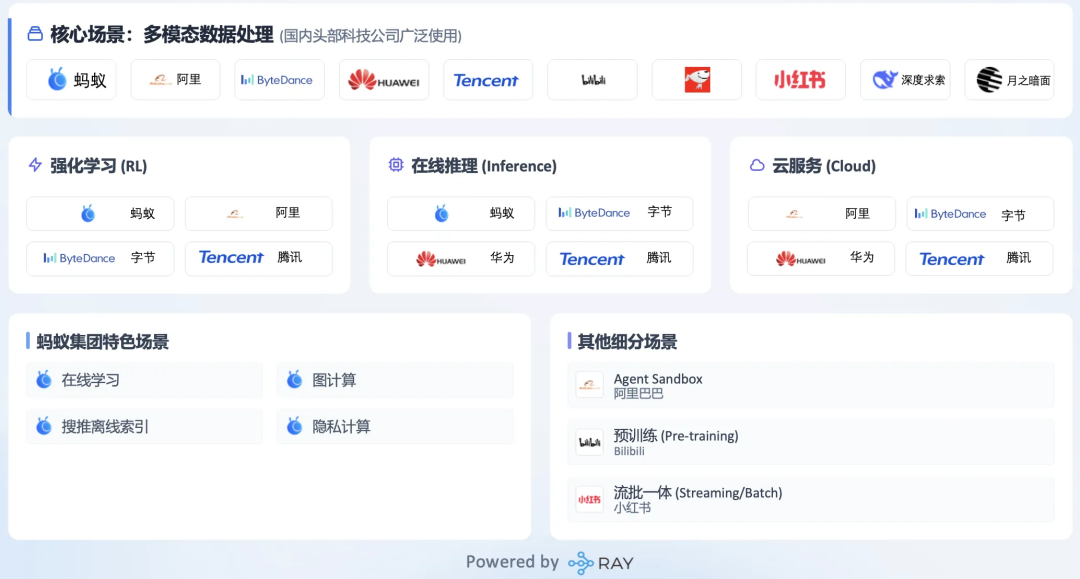Select the 小红书 logo card in the 核心场景 row
This screenshot has width=1080, height=579.
(801, 80)
